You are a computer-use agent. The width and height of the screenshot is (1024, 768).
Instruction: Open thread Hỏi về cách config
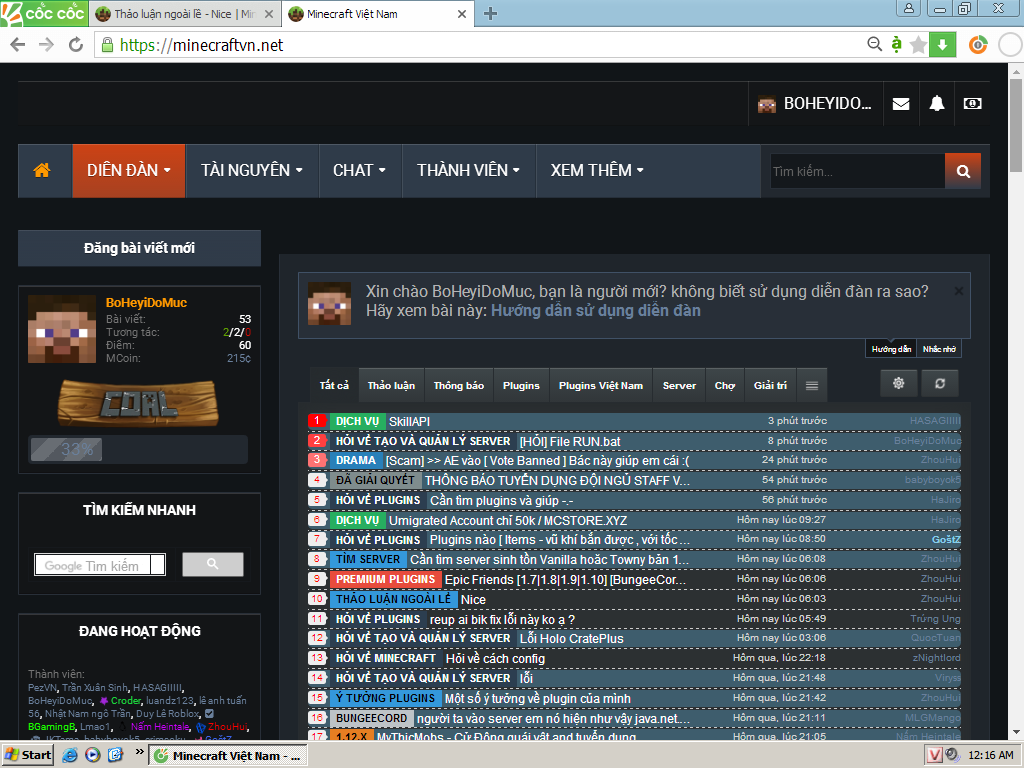coord(495,659)
